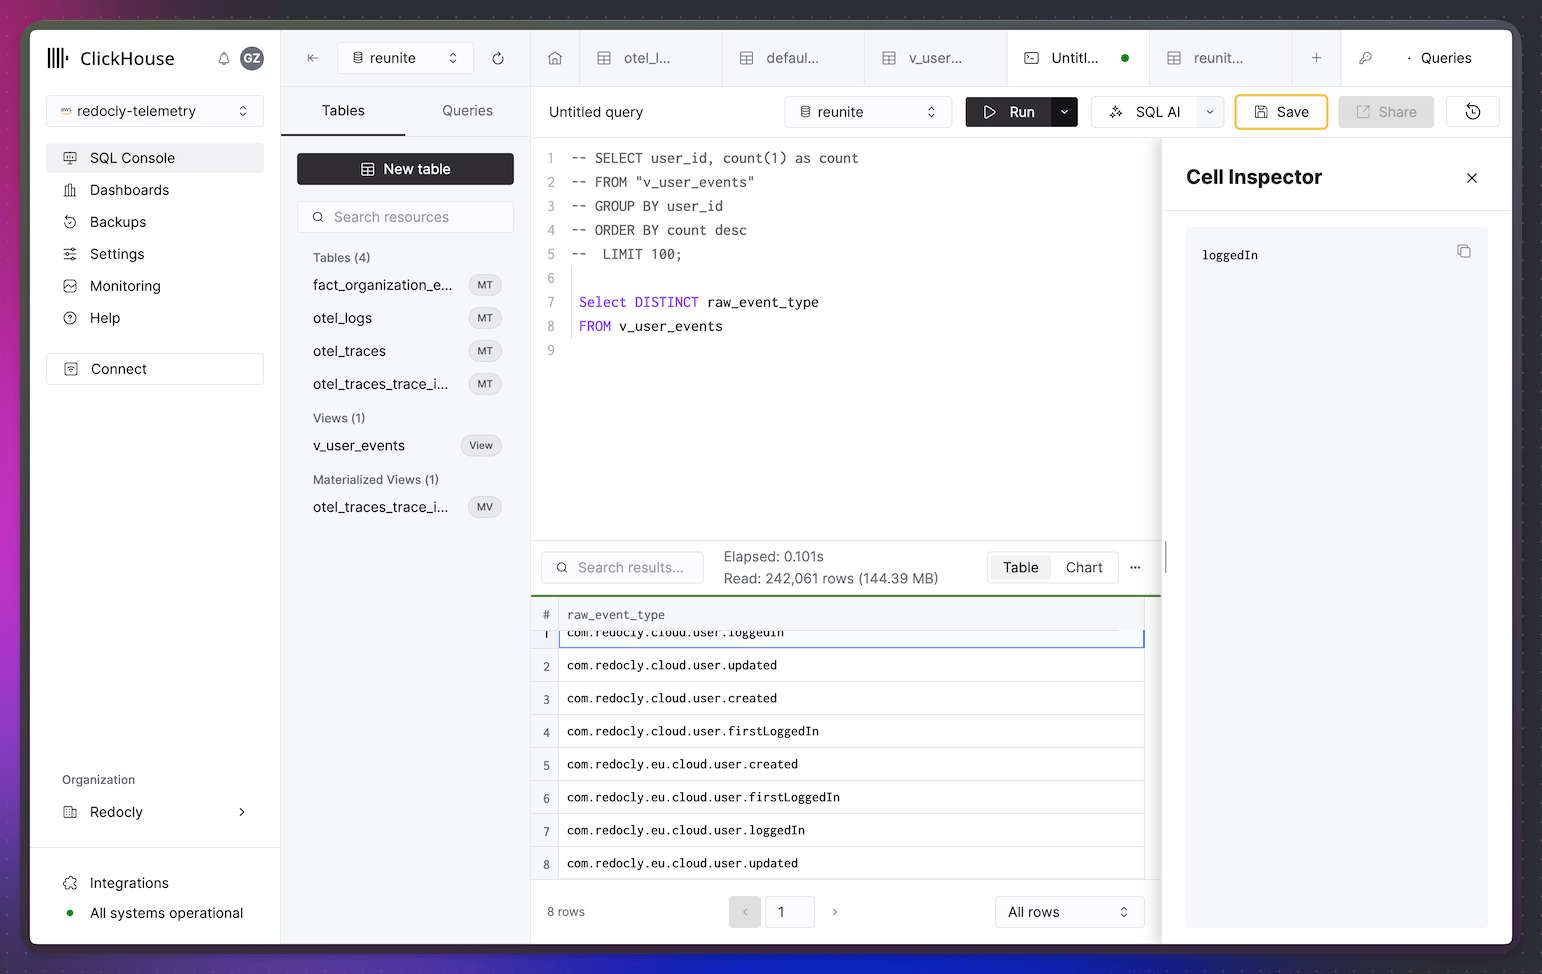Screen dimensions: 1542x974
Task: Click the SQL AI button
Action: tap(1145, 112)
